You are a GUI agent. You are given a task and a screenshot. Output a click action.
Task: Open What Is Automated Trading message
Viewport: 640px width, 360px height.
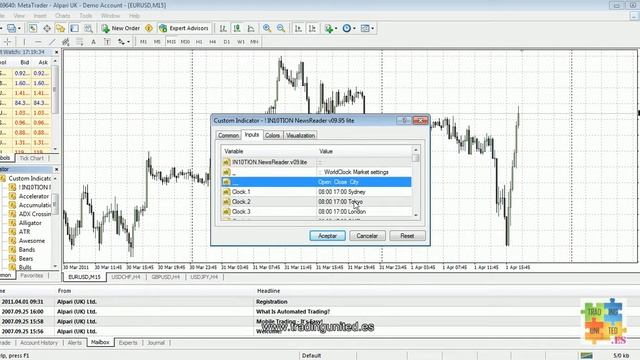point(293,311)
